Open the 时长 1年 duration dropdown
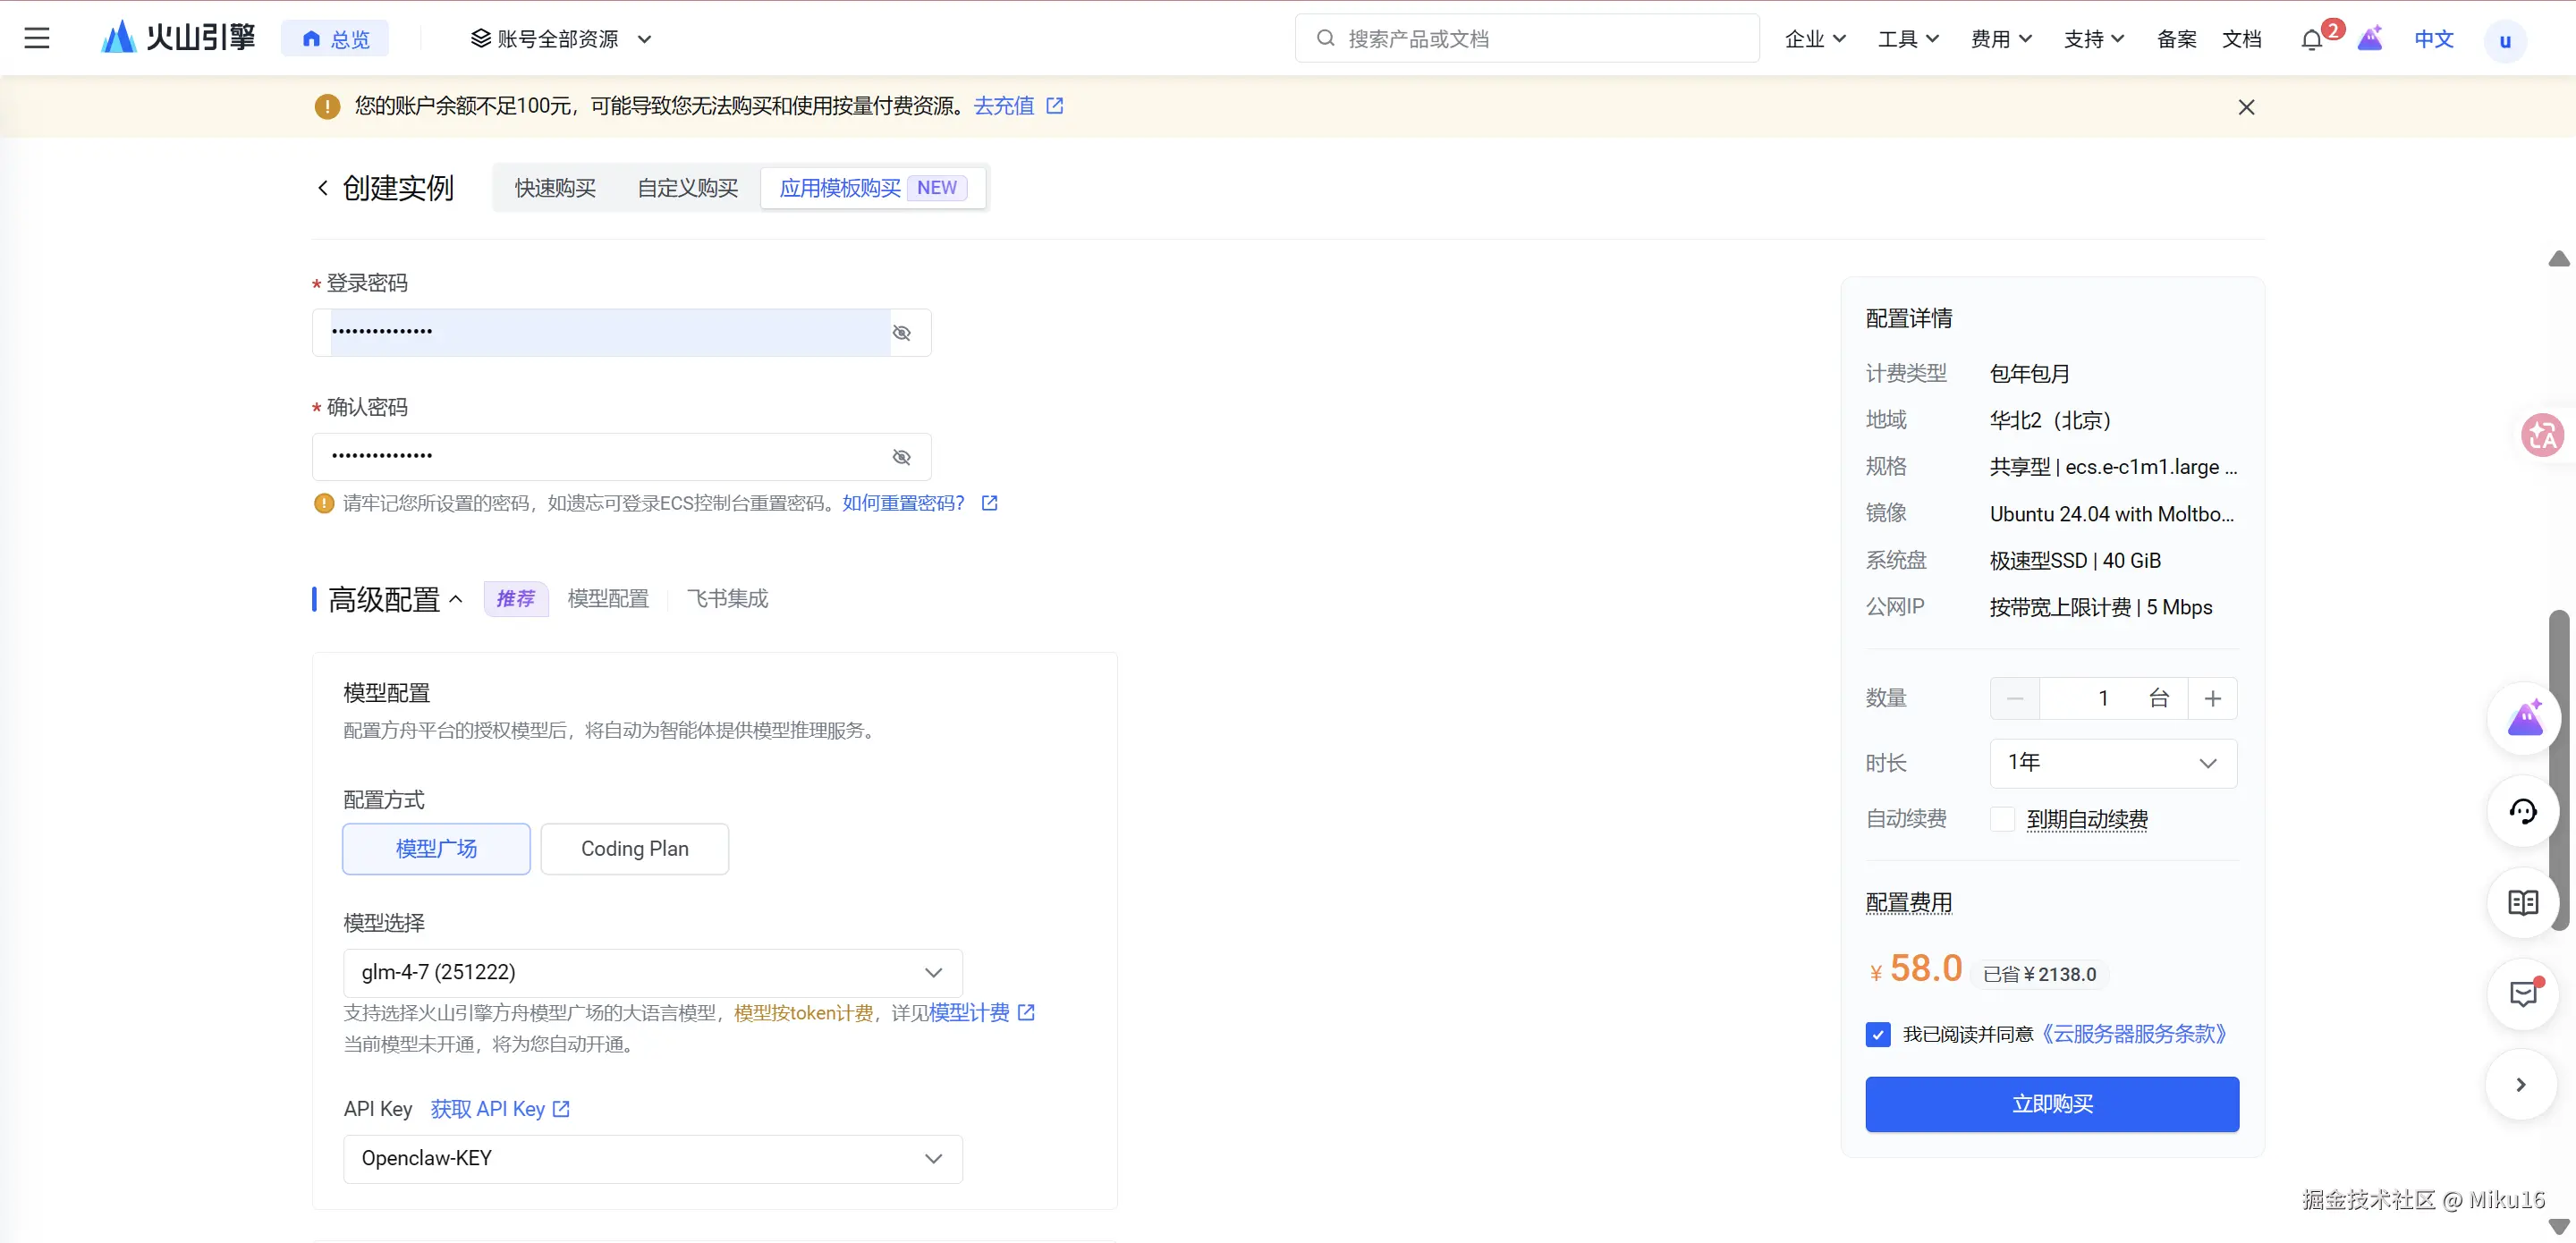Screen dimensions: 2576x1243 coord(2112,763)
